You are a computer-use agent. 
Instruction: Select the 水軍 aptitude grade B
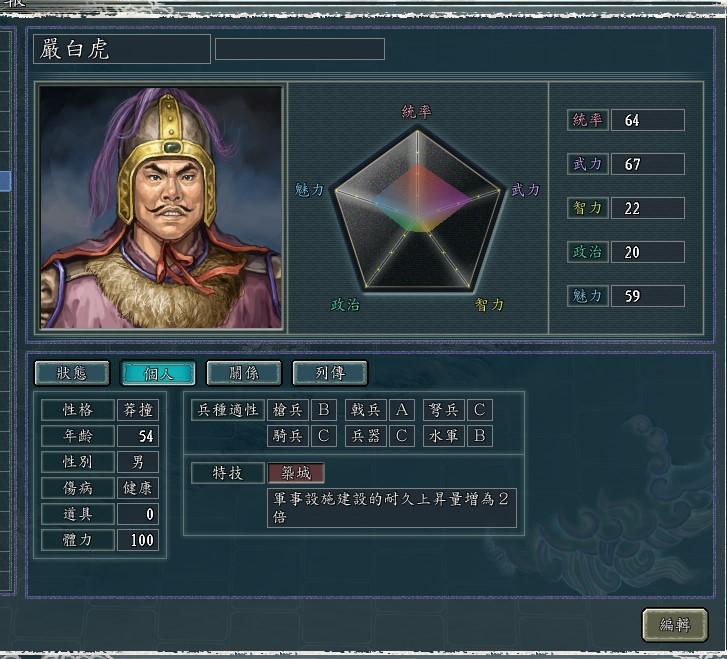480,436
